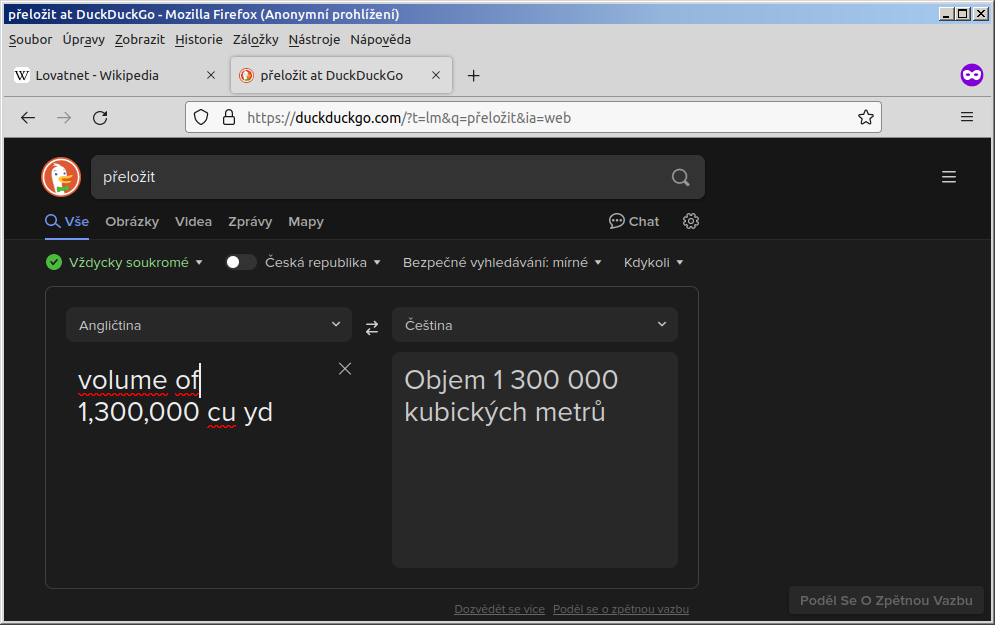Toggle the Česká republika region switch

click(240, 262)
